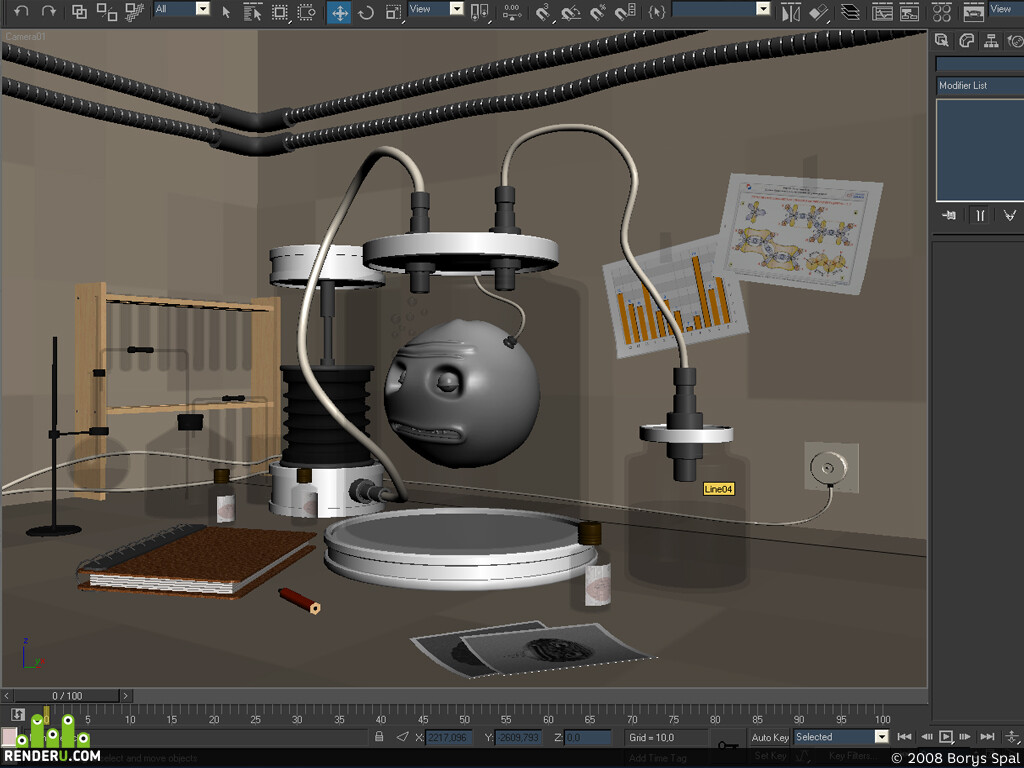Toggle the selection lock padlock

pos(379,737)
